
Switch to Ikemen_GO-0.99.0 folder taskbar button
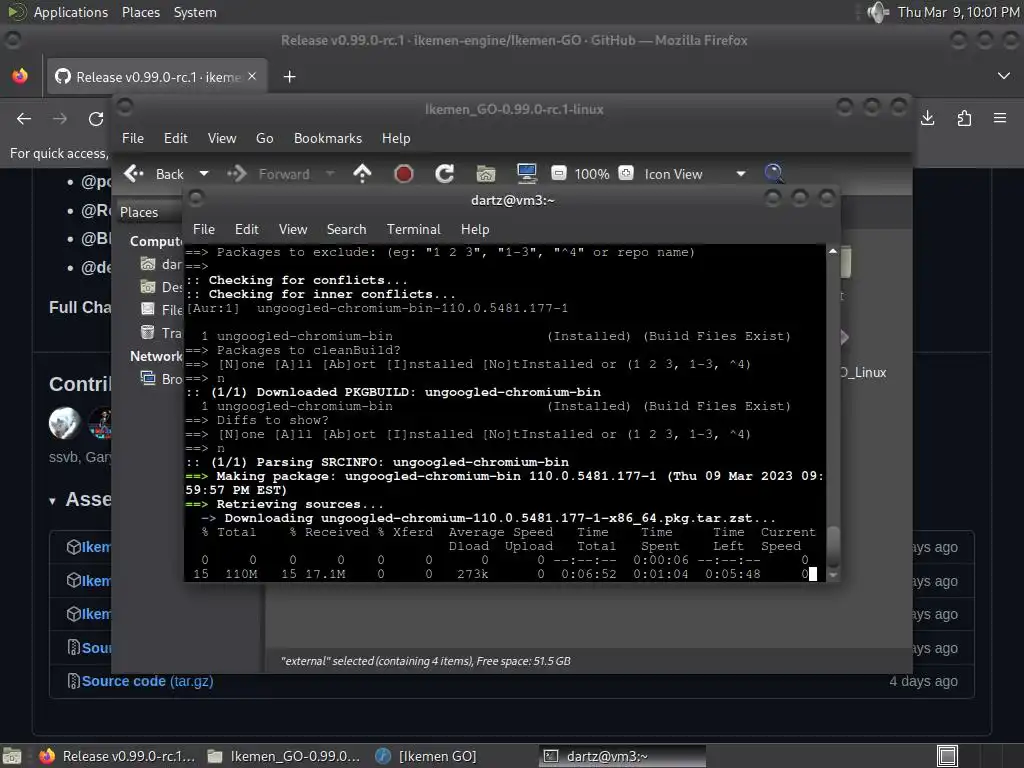(283, 756)
